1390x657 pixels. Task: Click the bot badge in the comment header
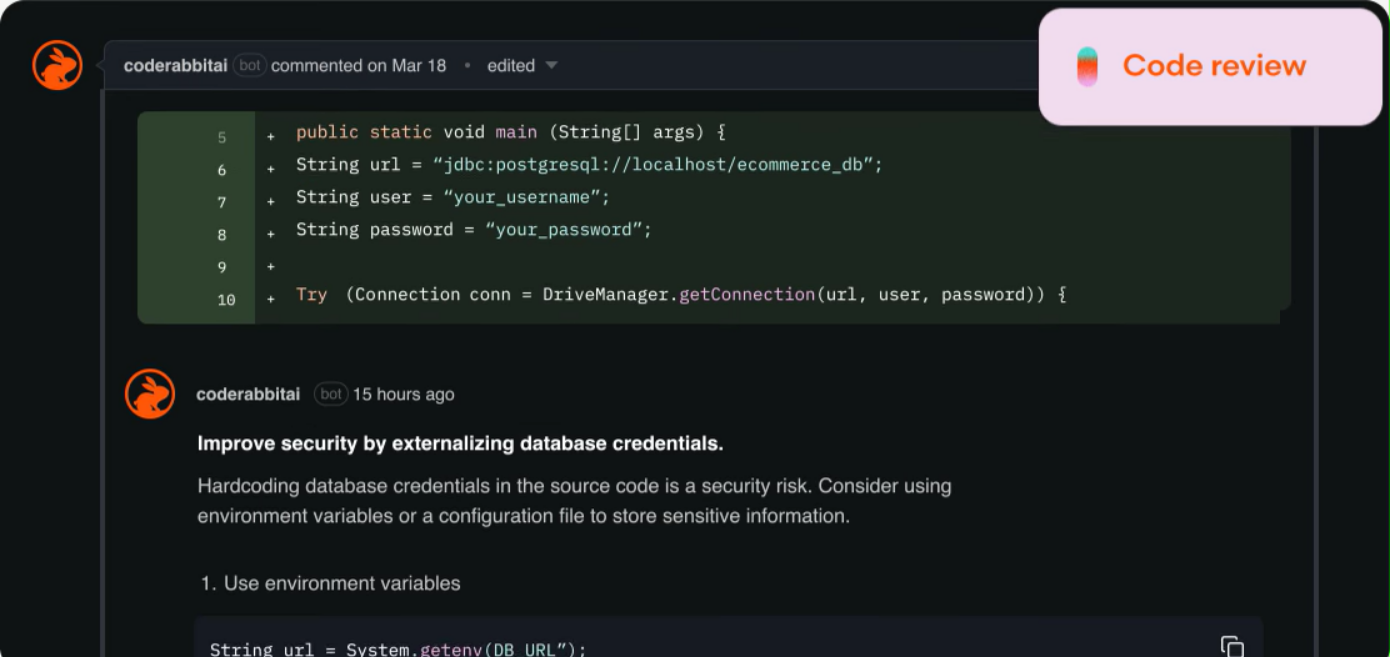coord(249,66)
